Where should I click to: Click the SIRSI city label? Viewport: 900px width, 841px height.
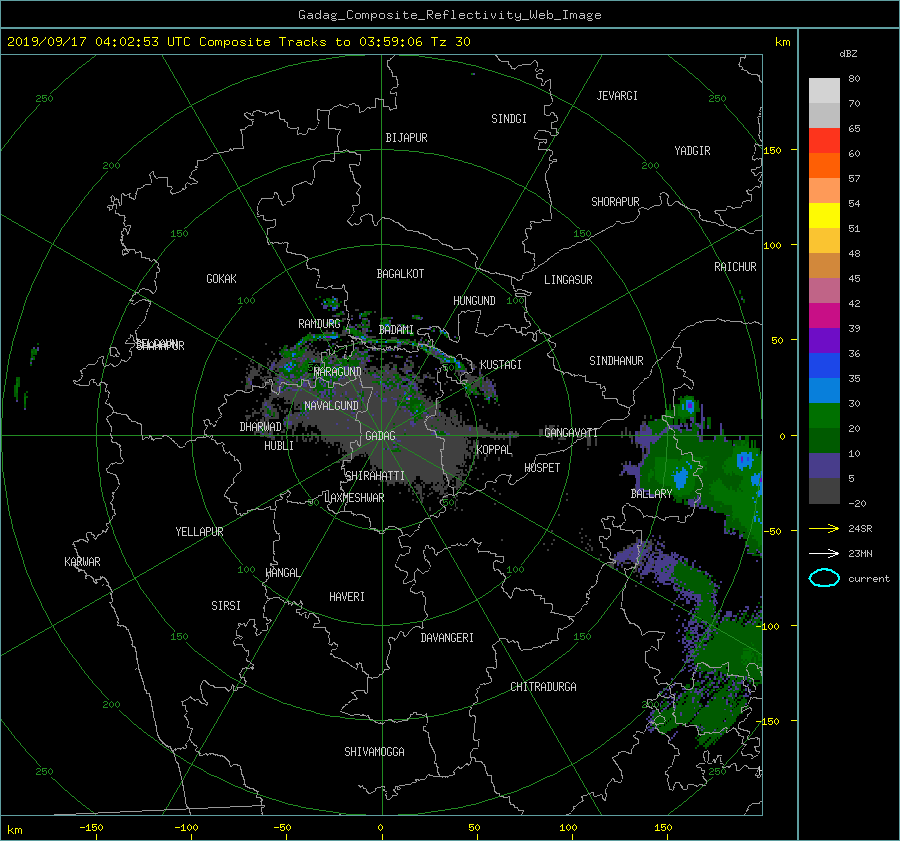click(226, 606)
